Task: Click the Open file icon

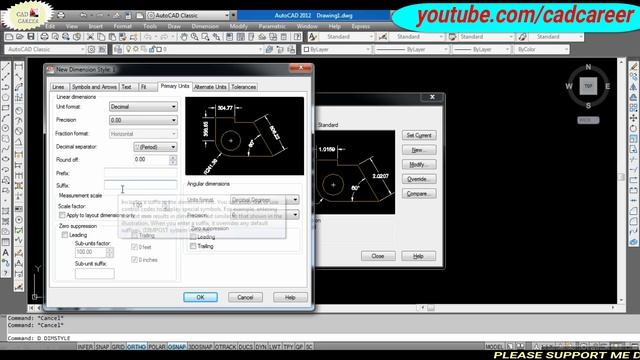Action: pos(20,37)
